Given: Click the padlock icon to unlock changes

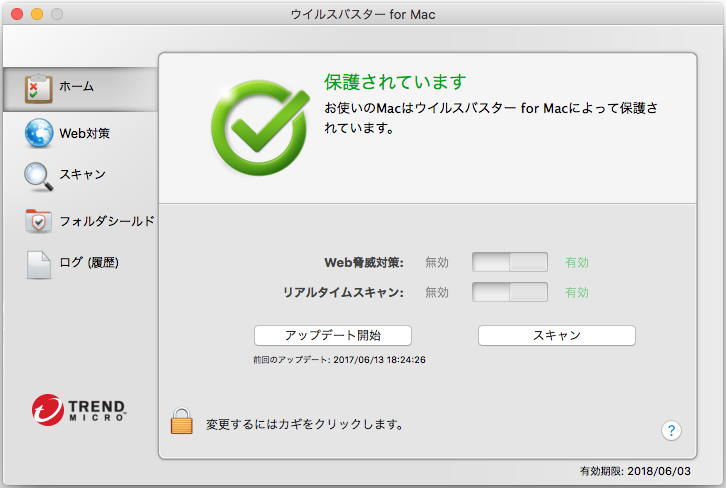Looking at the screenshot, I should pos(182,421).
